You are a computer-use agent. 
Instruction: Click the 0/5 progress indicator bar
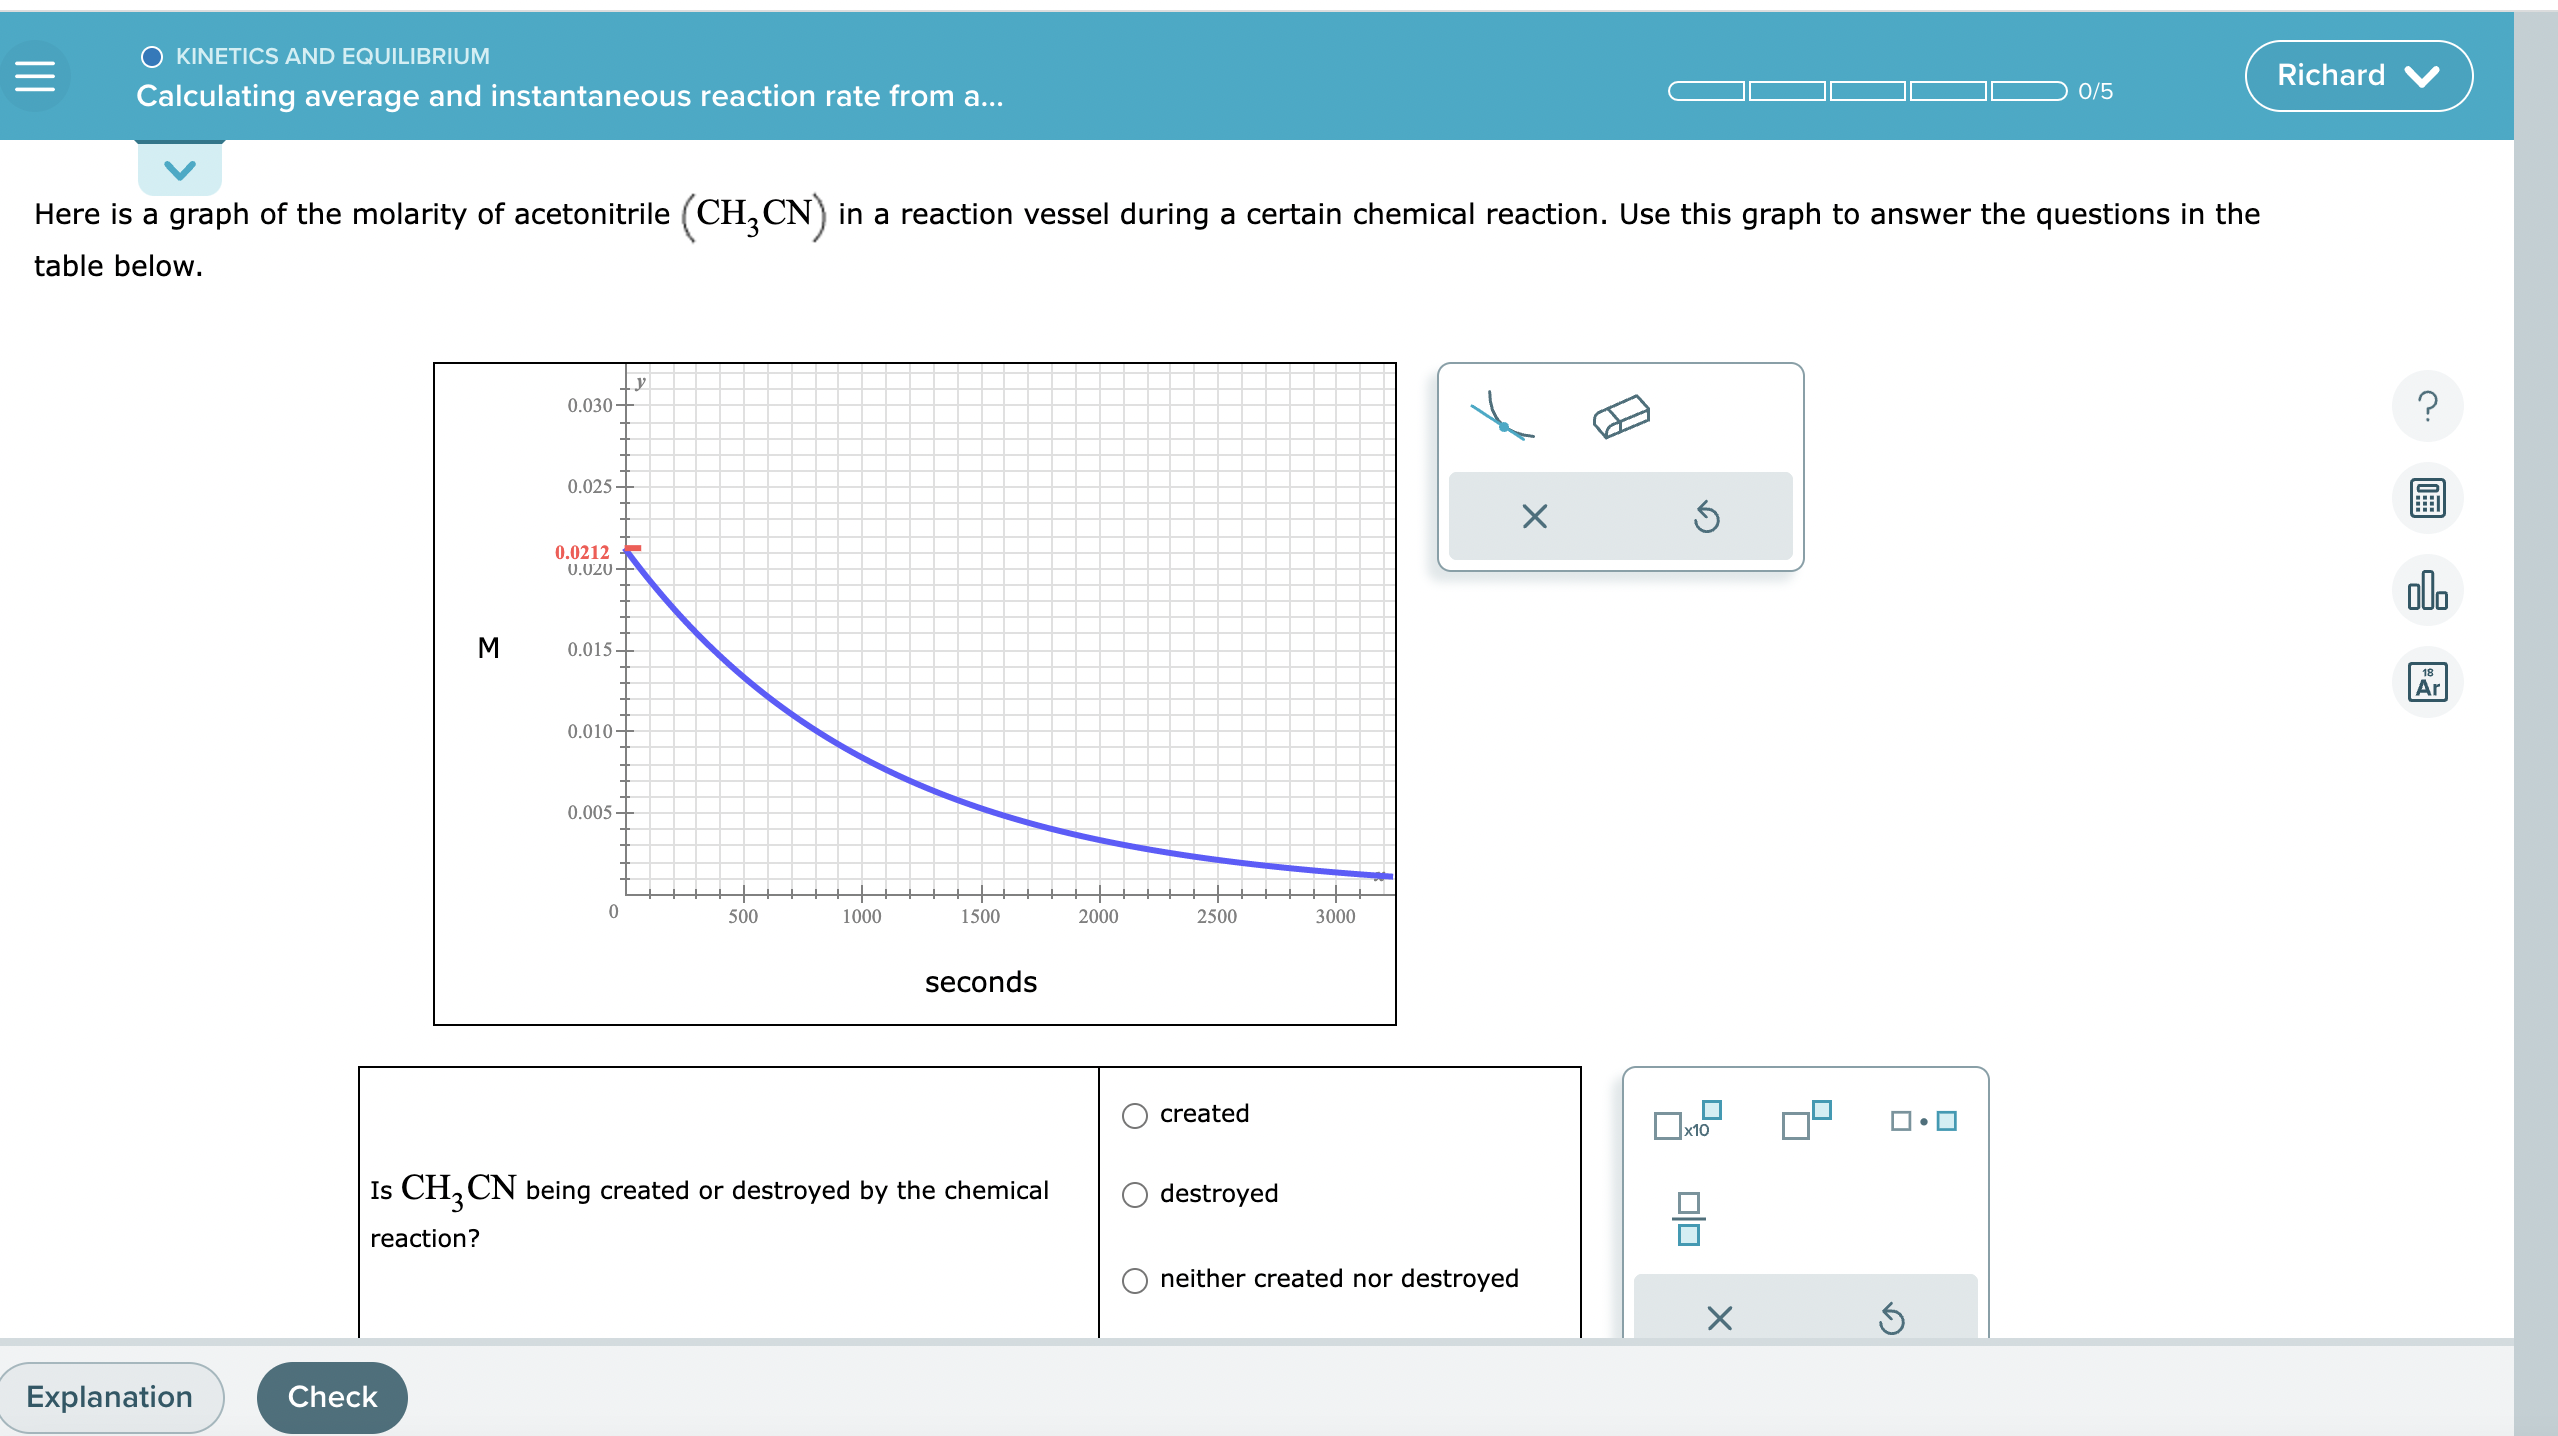[1865, 91]
